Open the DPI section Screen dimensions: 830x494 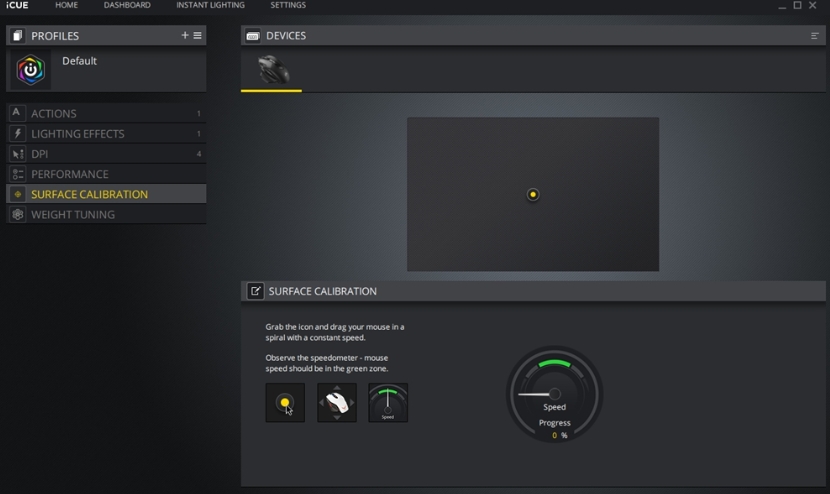tap(106, 154)
